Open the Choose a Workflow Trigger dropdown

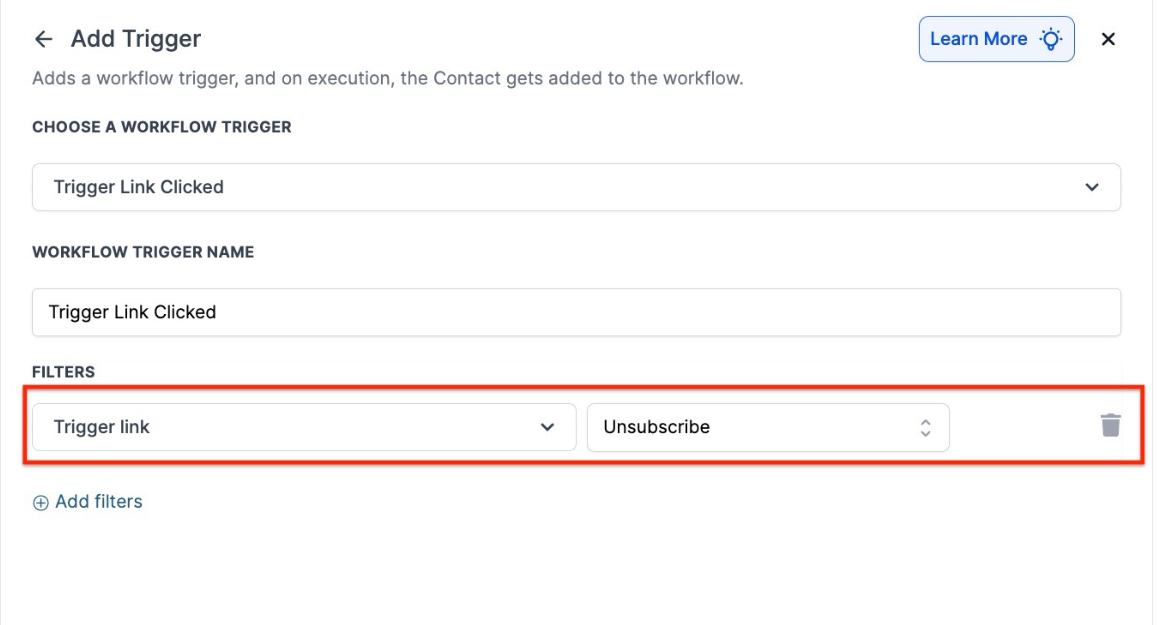575,187
